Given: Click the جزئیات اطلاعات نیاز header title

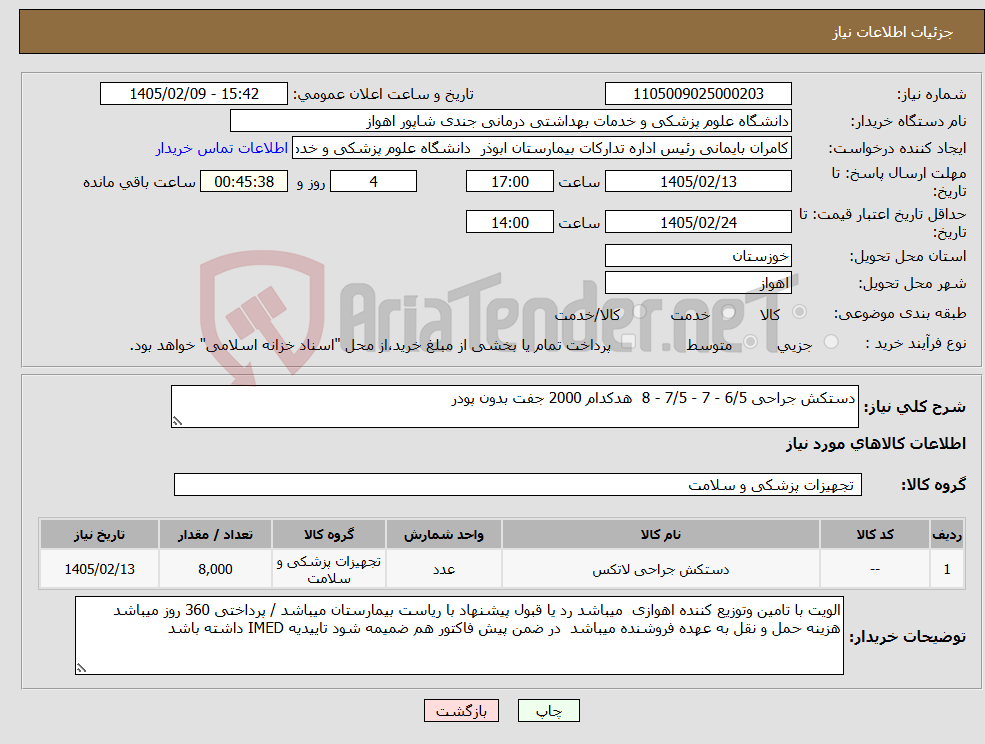Looking at the screenshot, I should 893,32.
